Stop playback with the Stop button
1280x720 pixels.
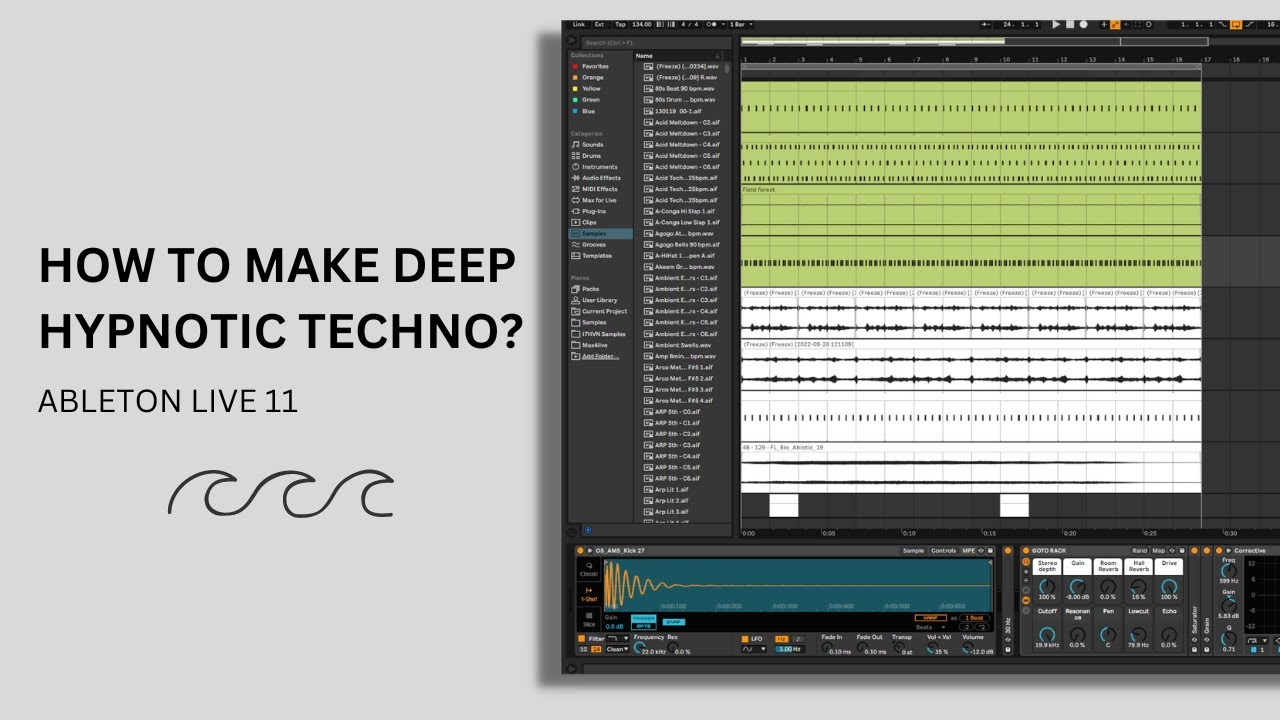click(x=1070, y=24)
